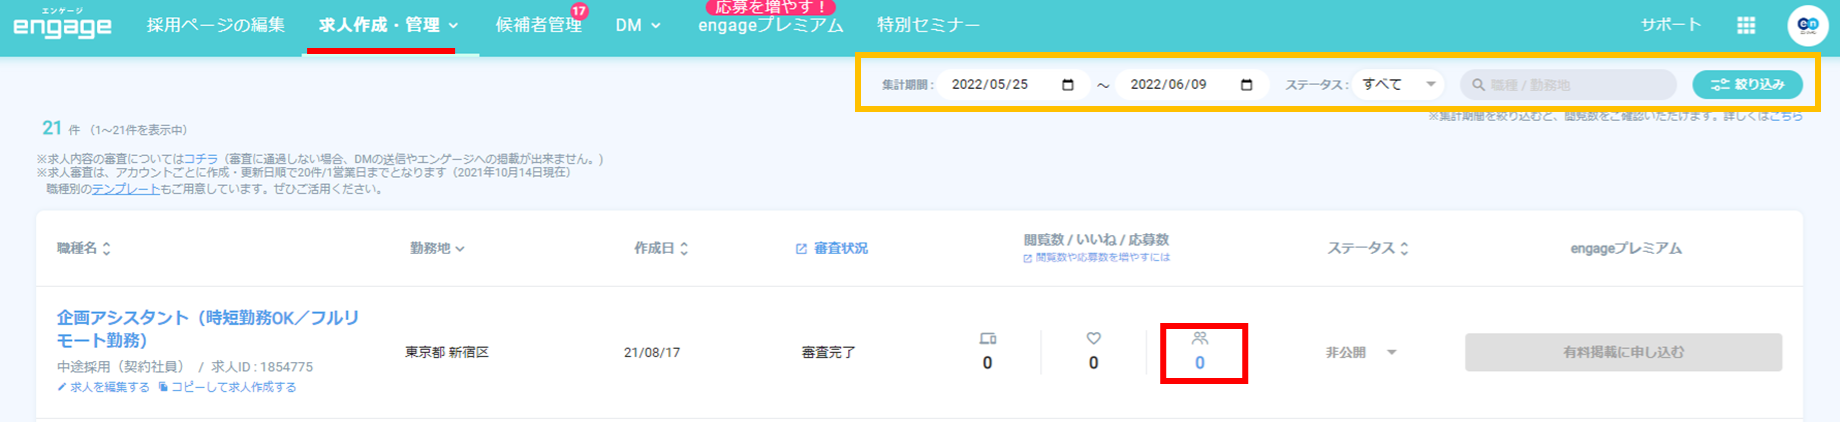Select creation date 21/08/17
The height and width of the screenshot is (422, 1840).
pos(652,352)
